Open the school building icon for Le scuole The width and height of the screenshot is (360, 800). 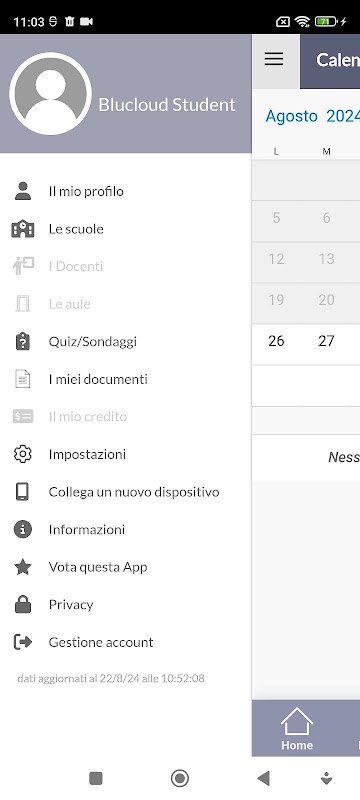point(22,229)
